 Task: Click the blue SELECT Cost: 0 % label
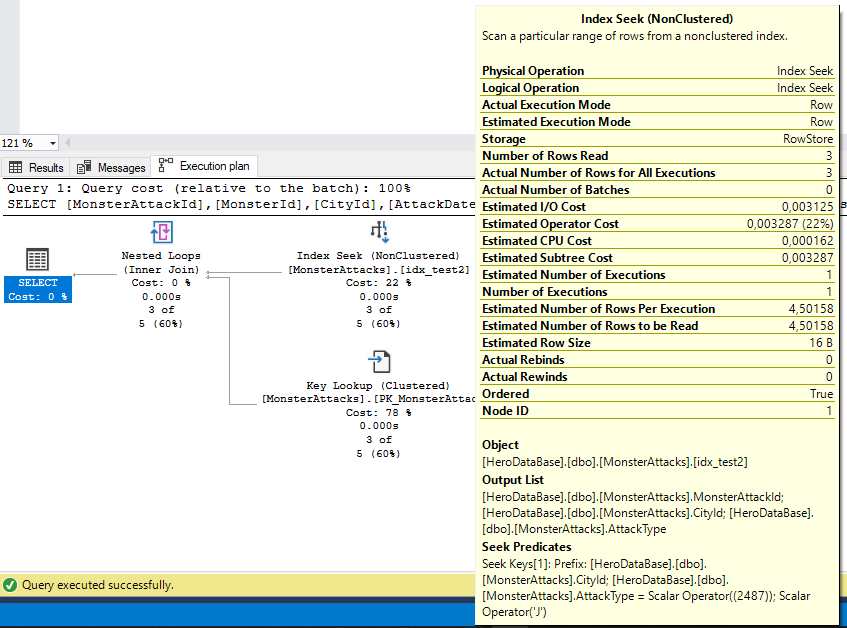38,289
